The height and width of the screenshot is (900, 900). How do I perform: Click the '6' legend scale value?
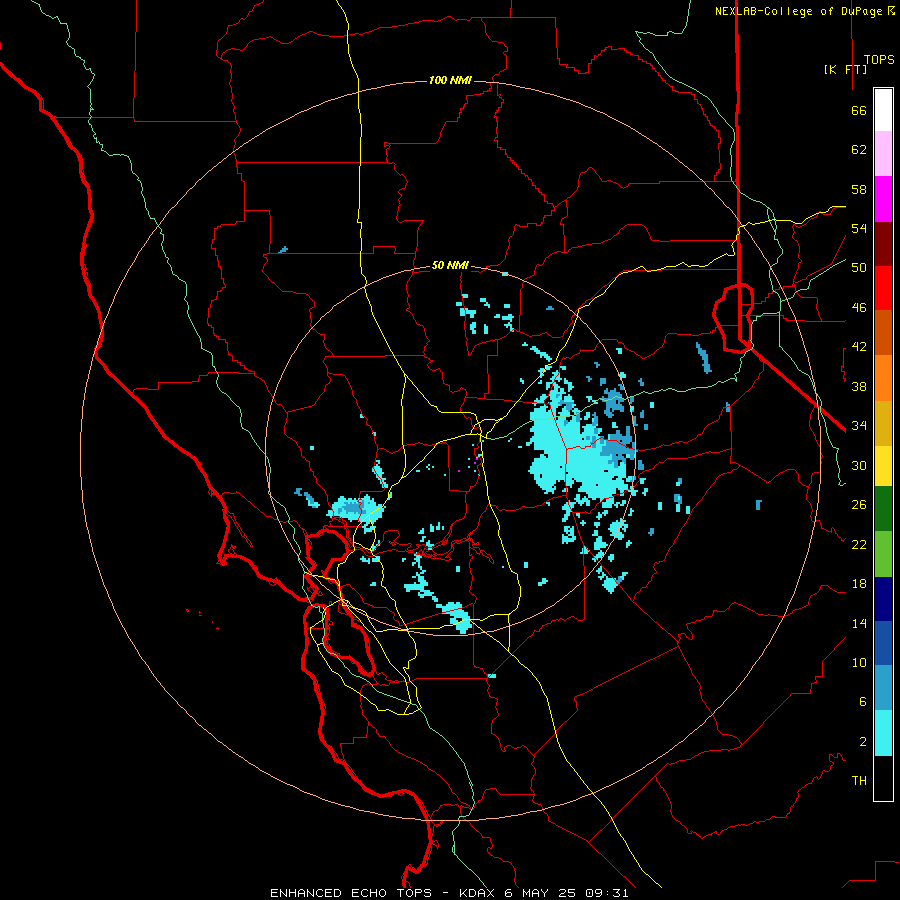click(x=863, y=702)
